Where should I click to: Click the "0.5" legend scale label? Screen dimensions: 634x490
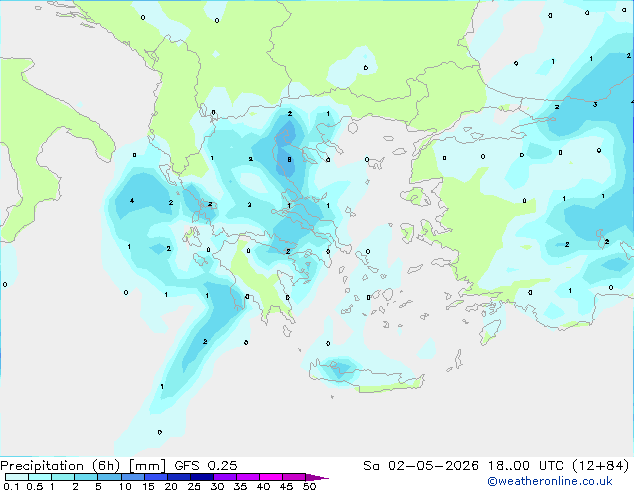pos(34,486)
